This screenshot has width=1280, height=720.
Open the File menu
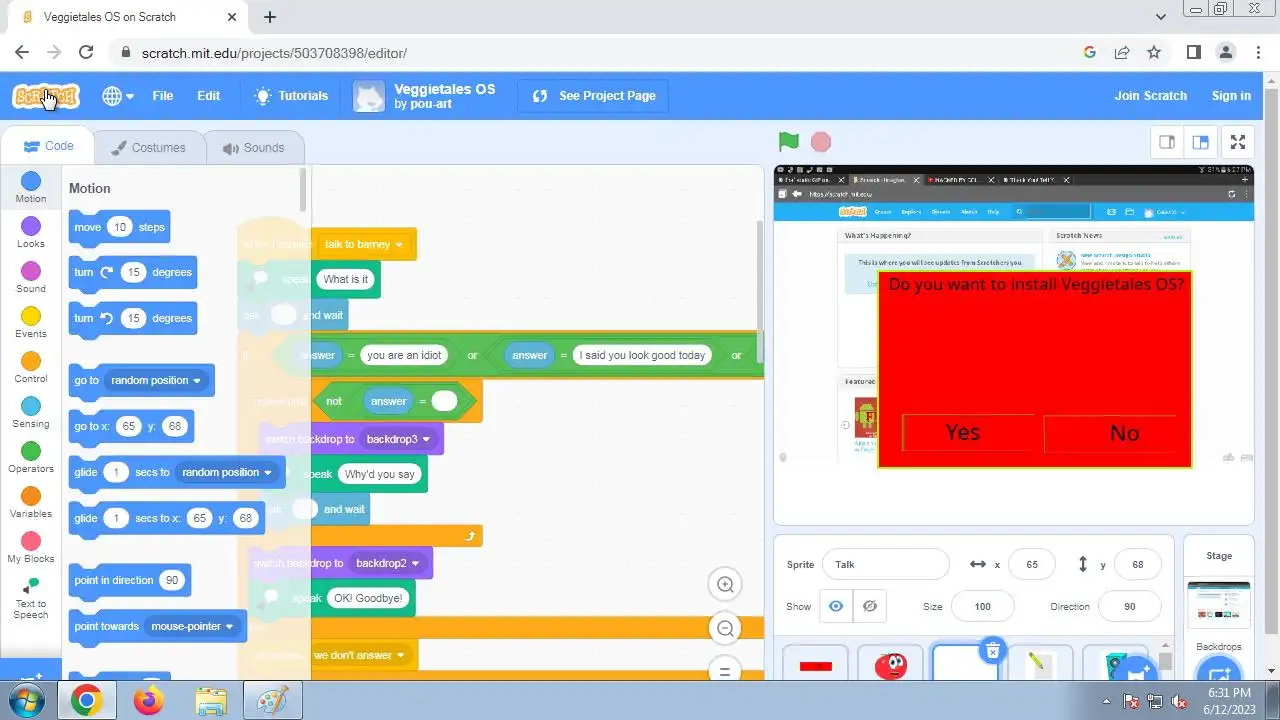[162, 96]
